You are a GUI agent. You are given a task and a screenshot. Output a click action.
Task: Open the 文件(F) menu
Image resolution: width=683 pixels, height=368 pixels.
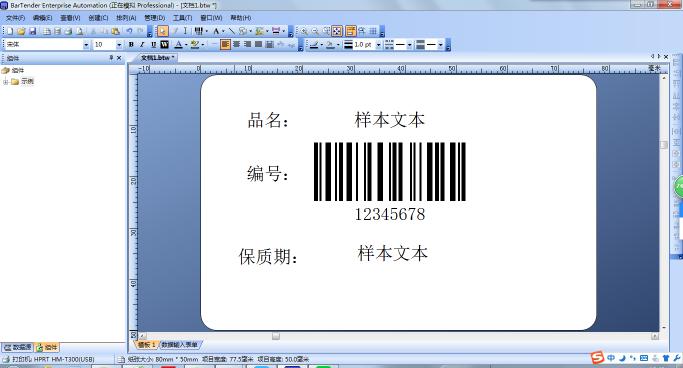15,18
